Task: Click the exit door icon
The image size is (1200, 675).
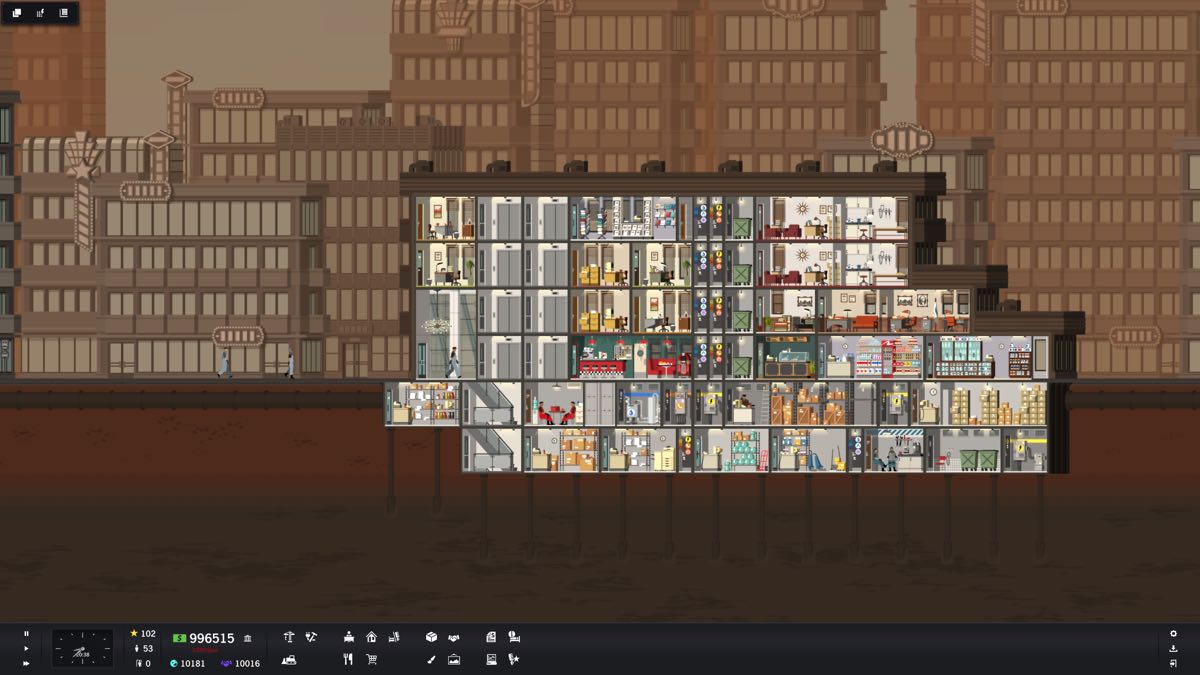Action: pos(1173,663)
